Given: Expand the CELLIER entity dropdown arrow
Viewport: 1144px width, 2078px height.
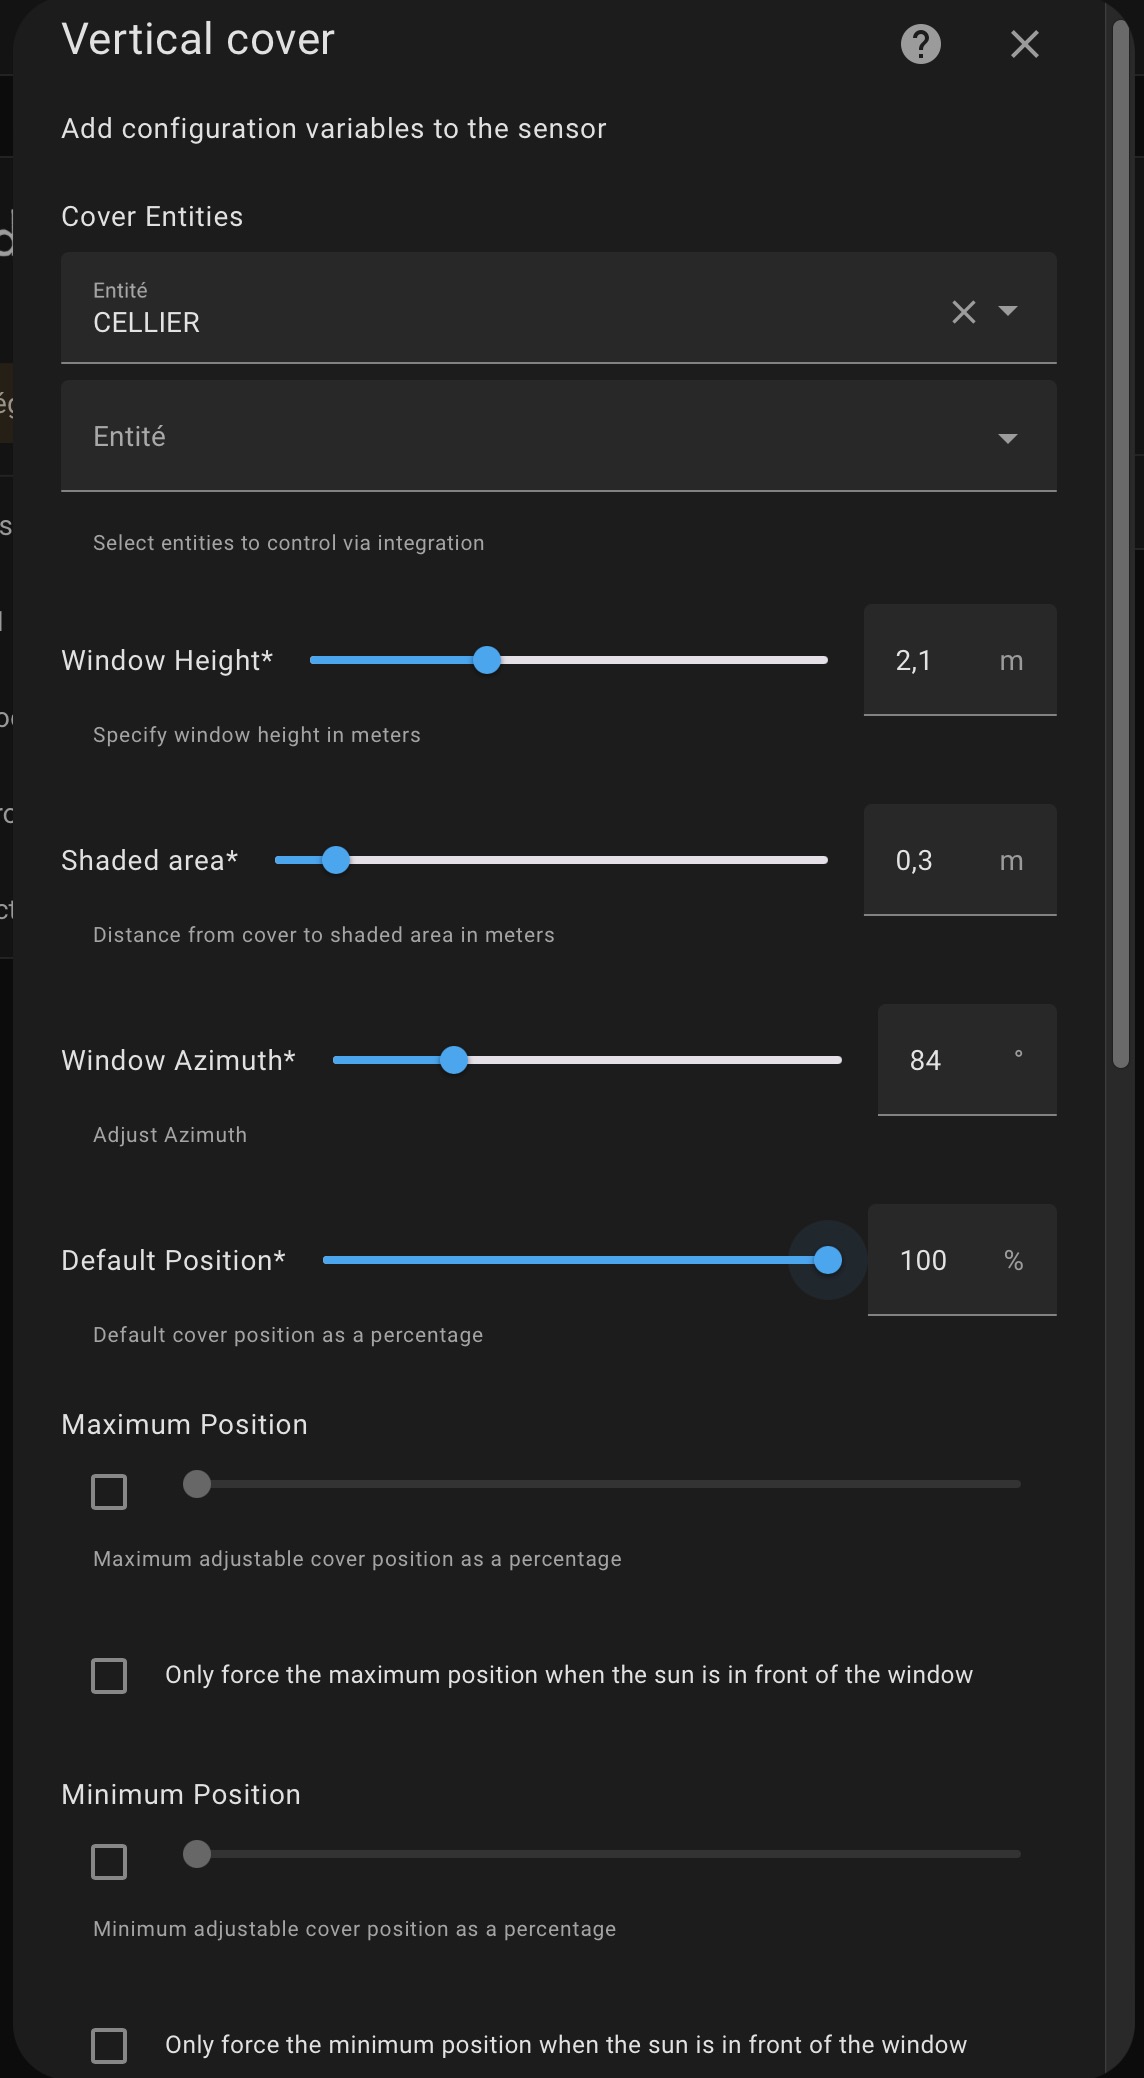Looking at the screenshot, I should [1008, 311].
